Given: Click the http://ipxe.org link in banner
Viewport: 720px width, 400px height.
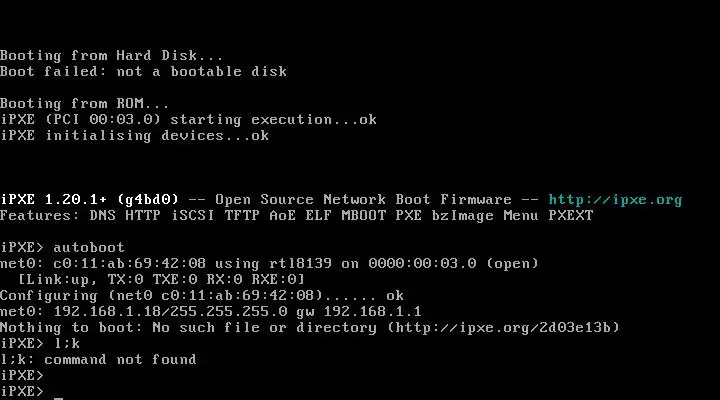Looking at the screenshot, I should point(615,200).
